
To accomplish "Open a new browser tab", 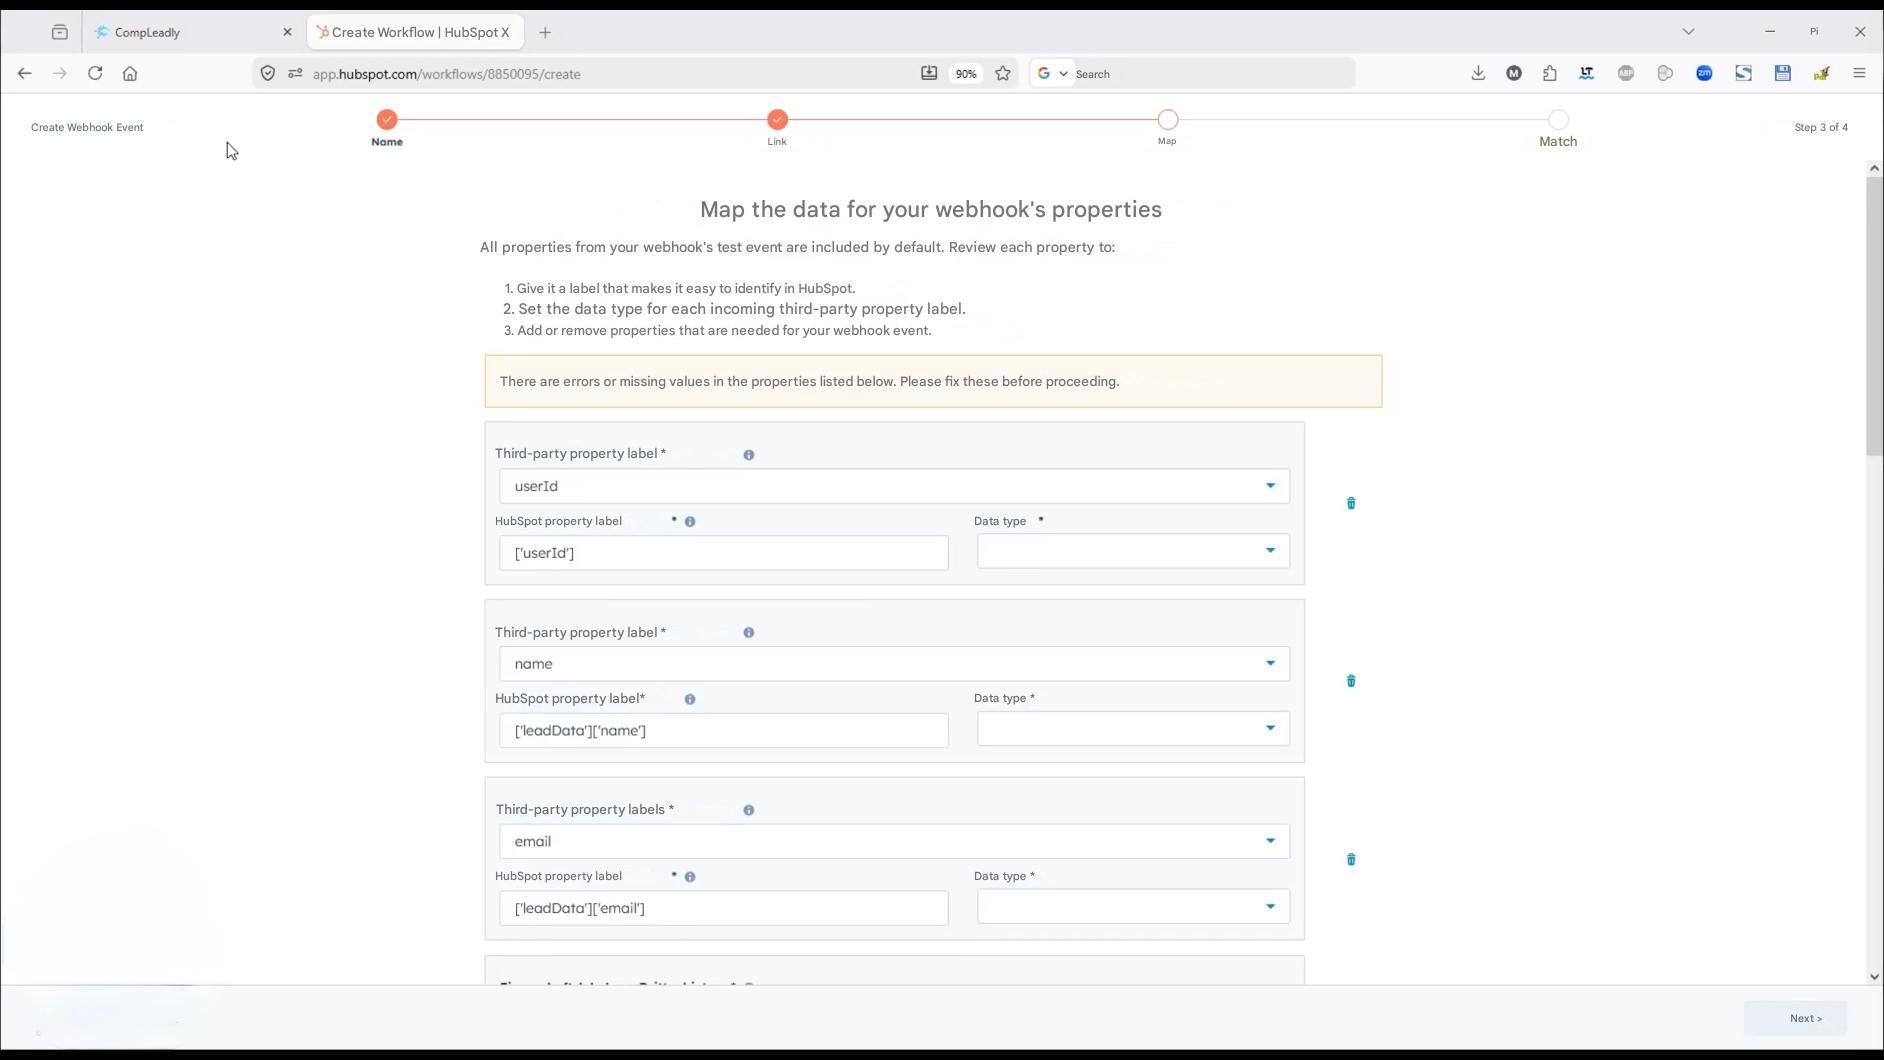I will pos(545,31).
